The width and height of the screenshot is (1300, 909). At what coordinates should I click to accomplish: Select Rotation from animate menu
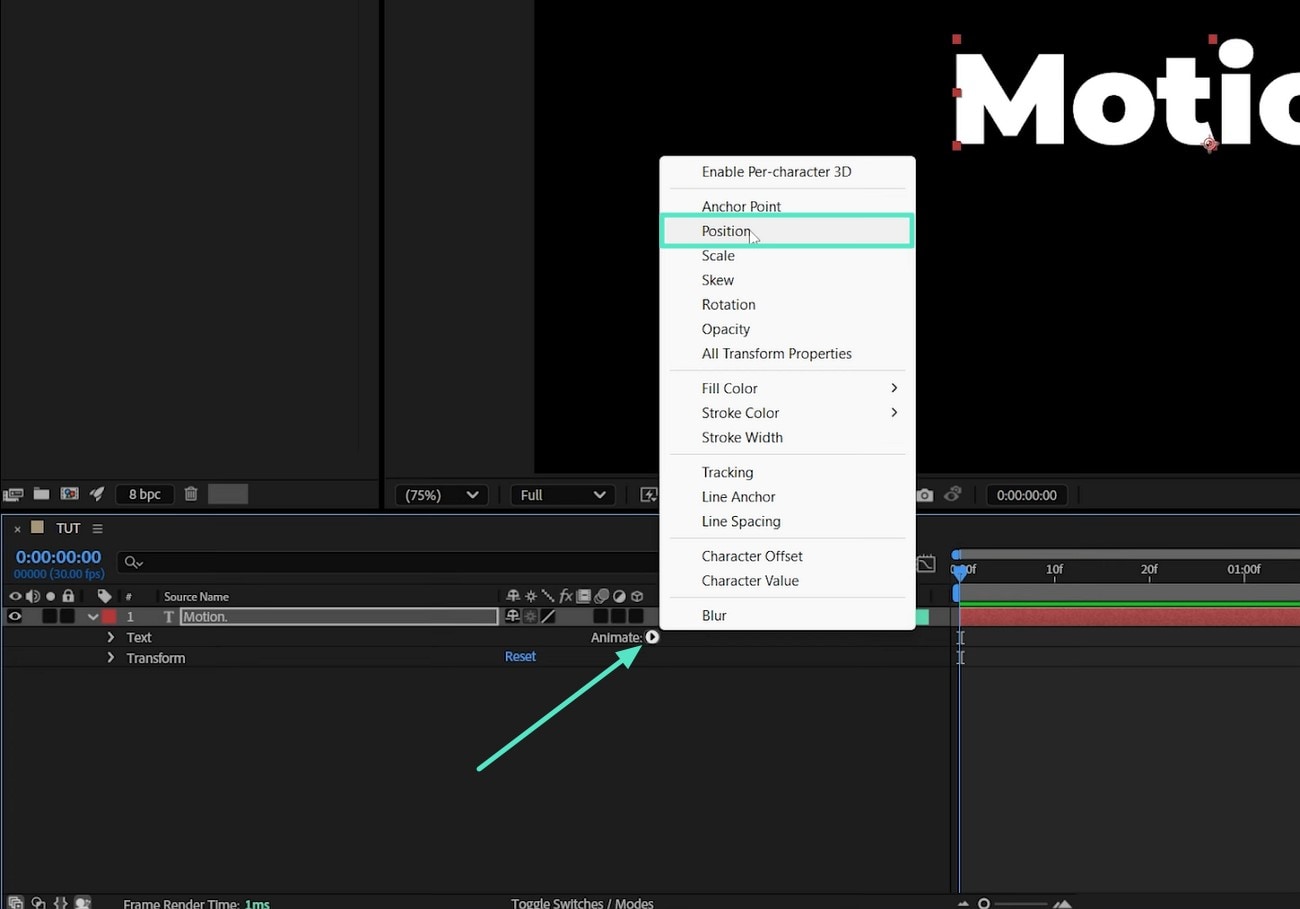click(x=787, y=305)
